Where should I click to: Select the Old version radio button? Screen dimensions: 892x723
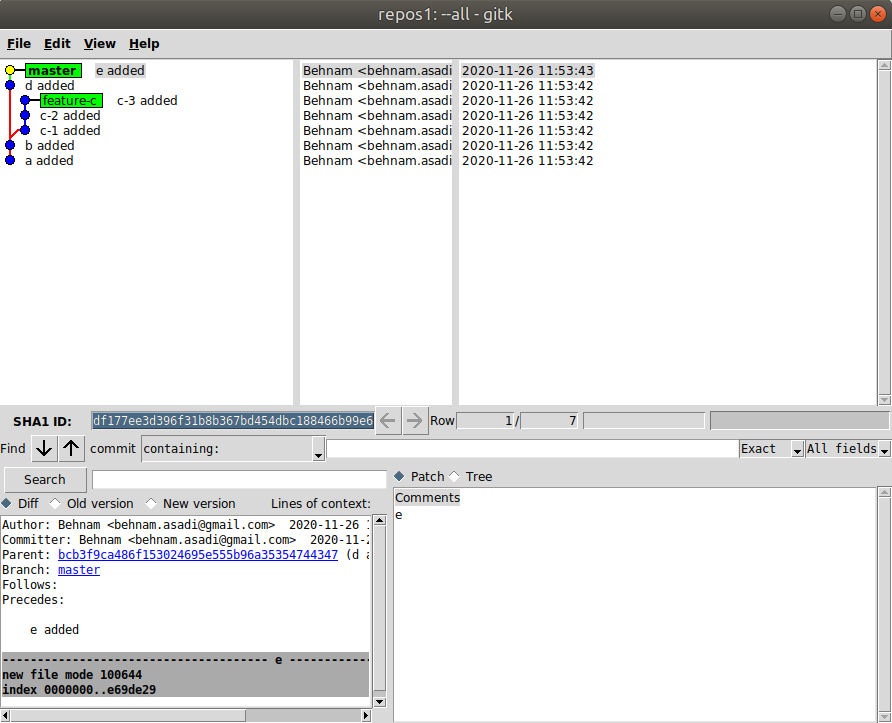tap(55, 504)
